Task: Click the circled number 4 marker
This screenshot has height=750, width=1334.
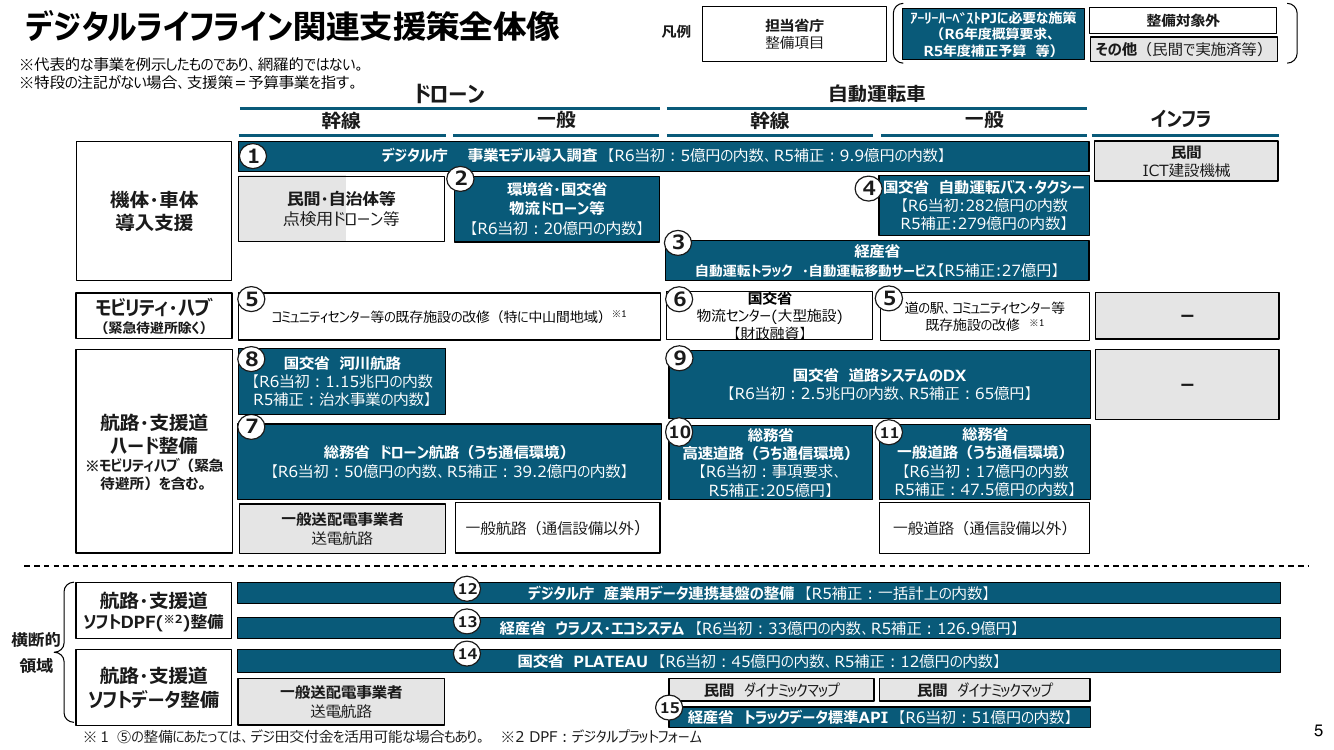Action: coord(869,187)
